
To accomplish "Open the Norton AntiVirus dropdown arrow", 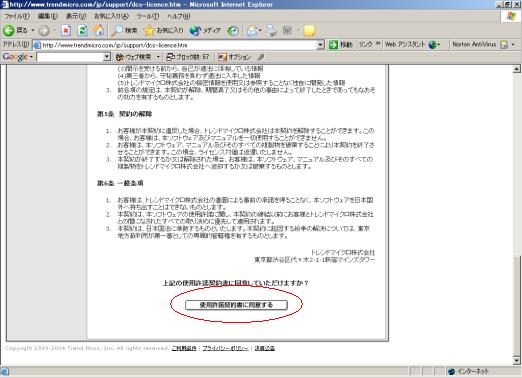I will pyautogui.click(x=513, y=44).
